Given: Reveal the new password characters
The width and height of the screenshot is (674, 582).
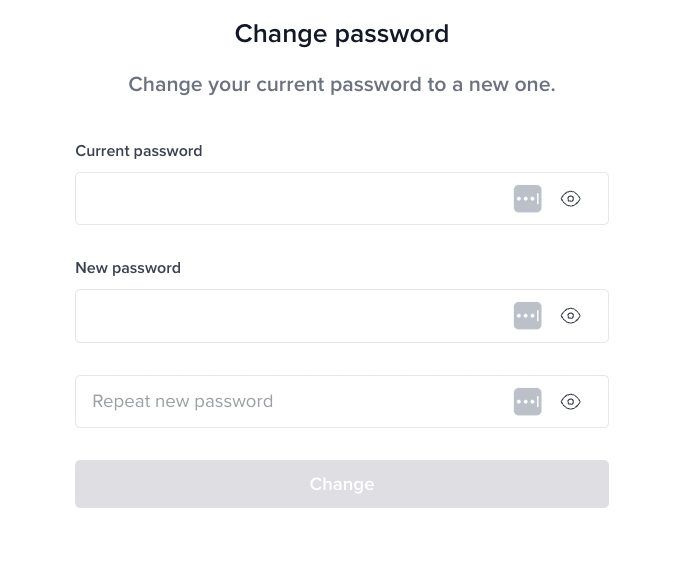Looking at the screenshot, I should click(x=570, y=316).
